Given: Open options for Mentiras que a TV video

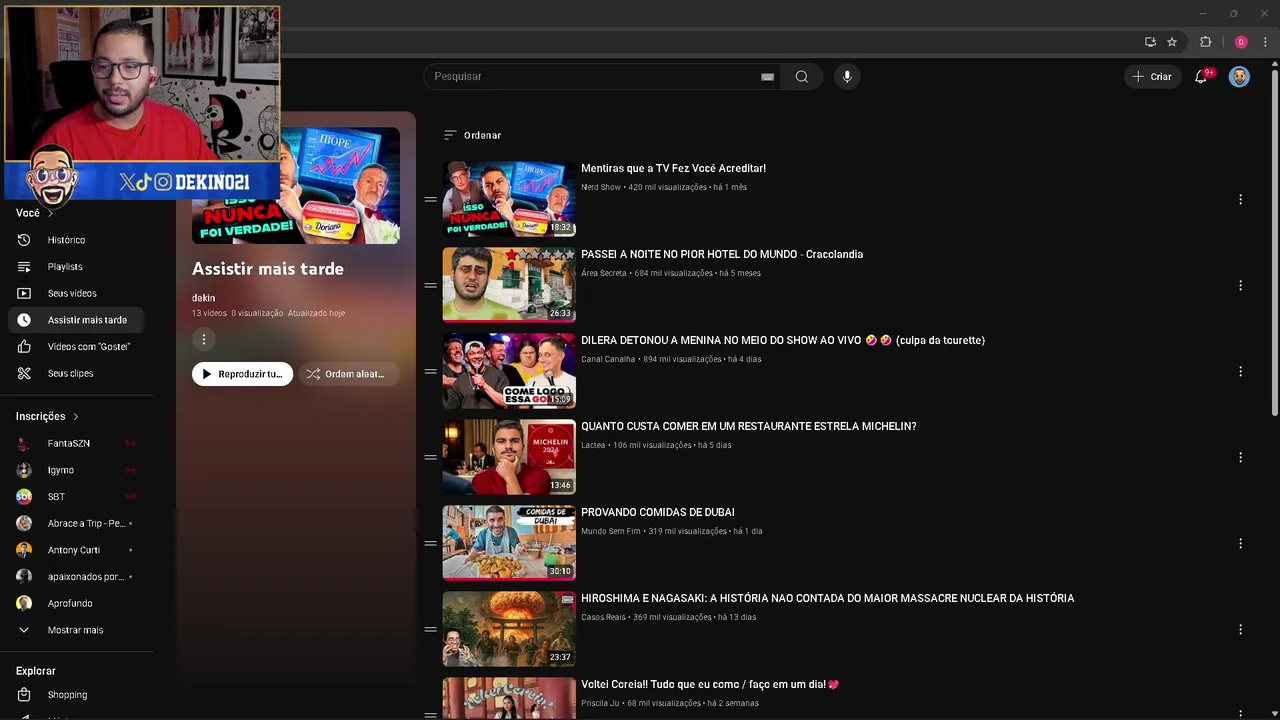Looking at the screenshot, I should point(1240,200).
